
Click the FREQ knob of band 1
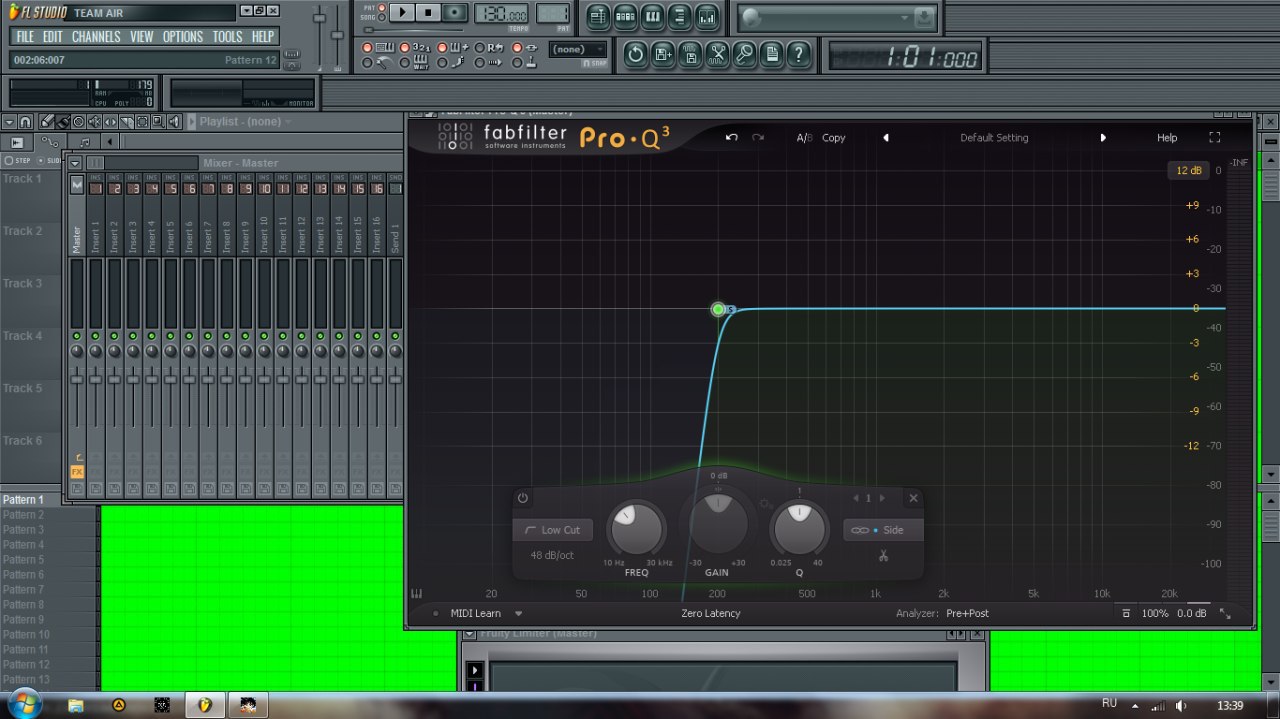pos(637,530)
